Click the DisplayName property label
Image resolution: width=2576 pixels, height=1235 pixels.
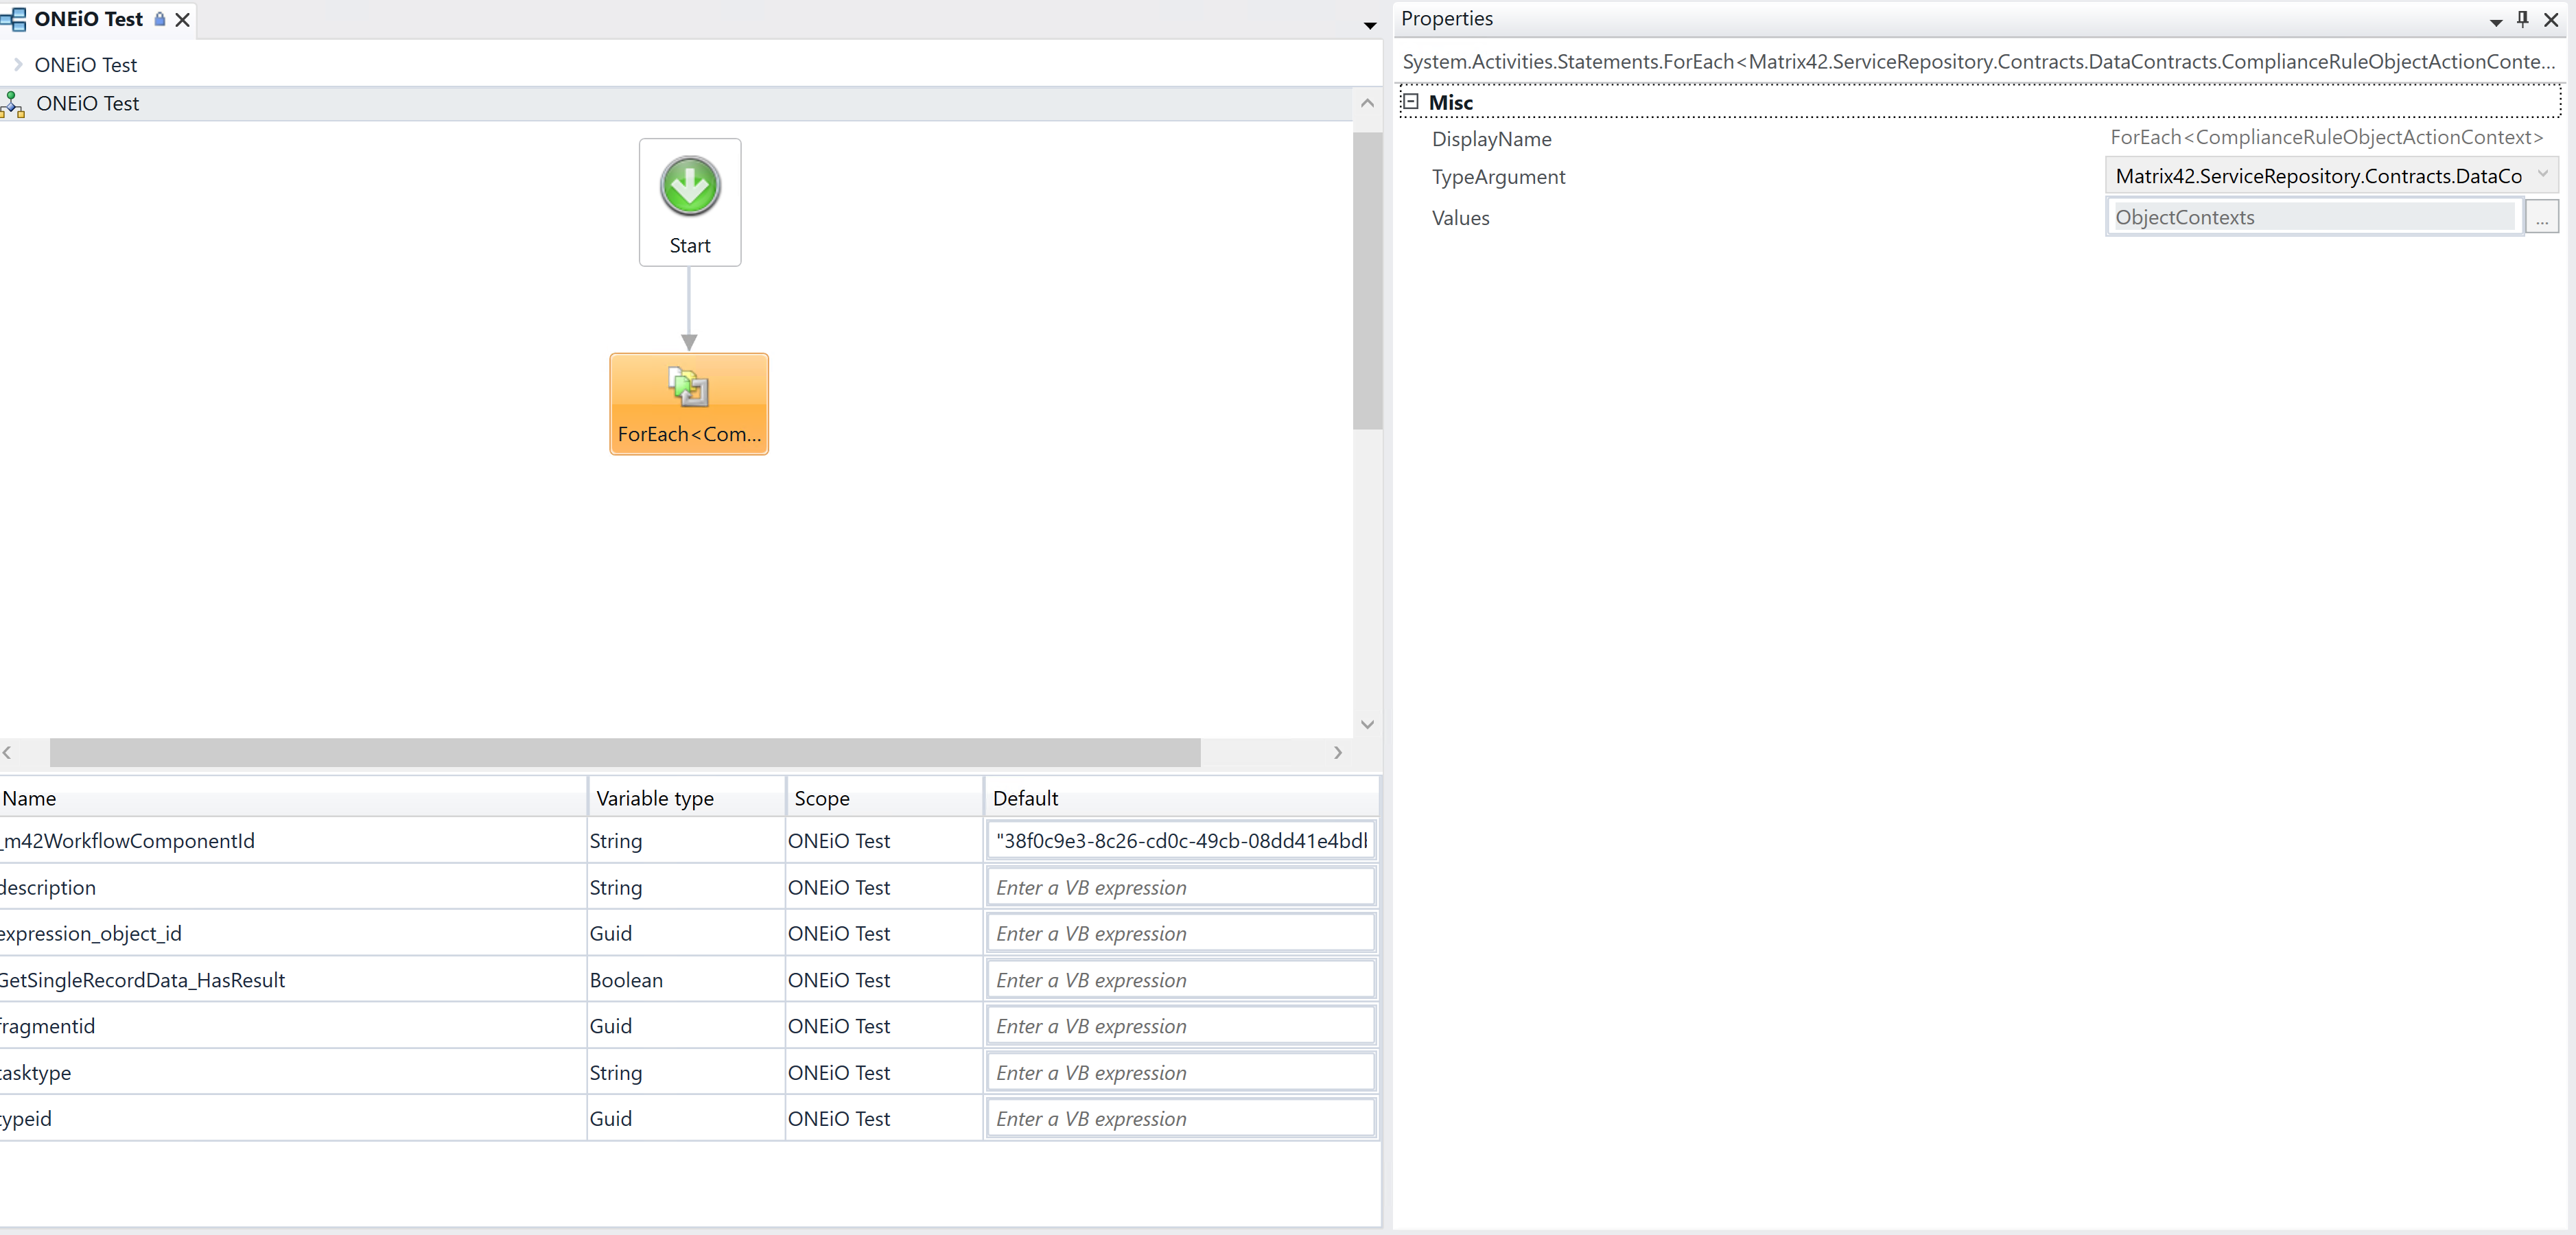[x=1491, y=139]
